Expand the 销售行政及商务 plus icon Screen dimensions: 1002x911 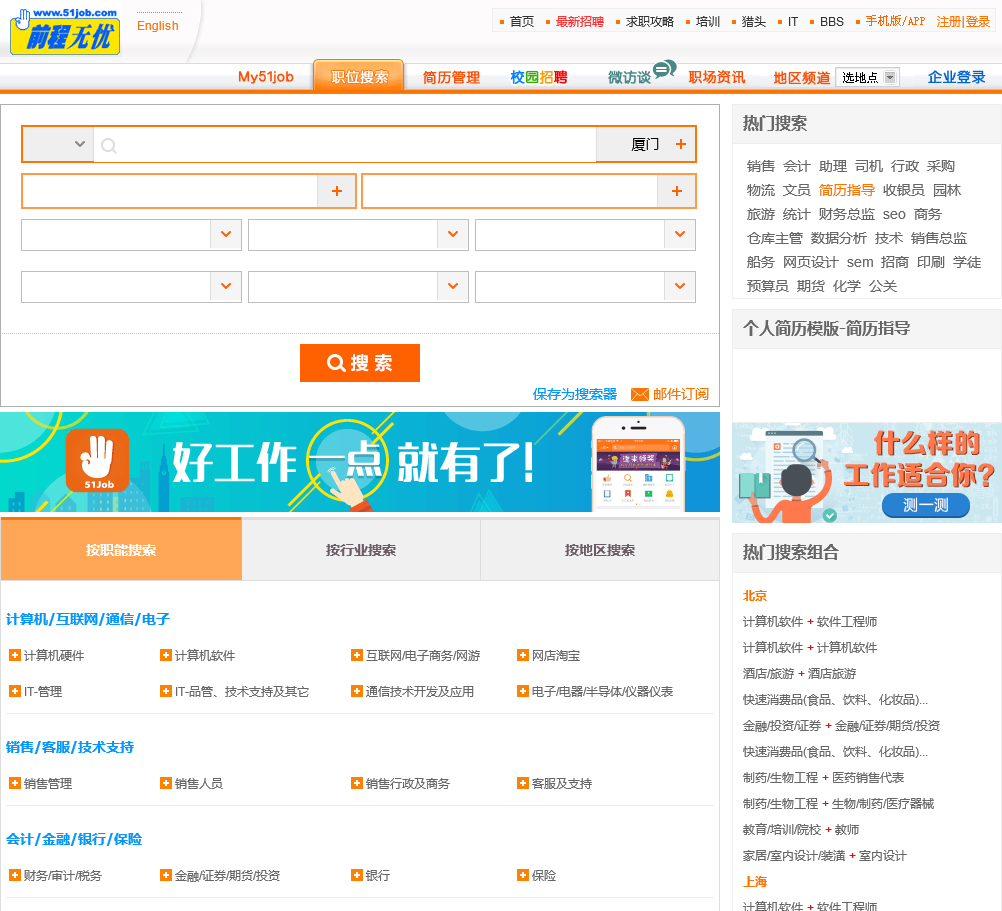[357, 783]
